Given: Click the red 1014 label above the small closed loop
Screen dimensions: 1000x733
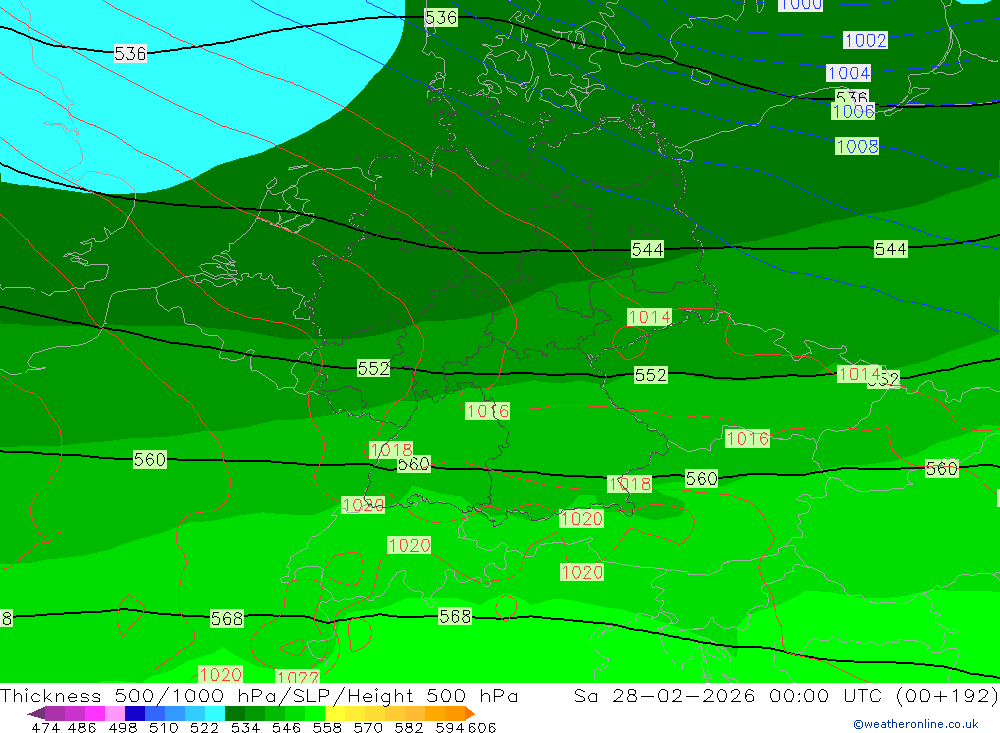Looking at the screenshot, I should 650,316.
